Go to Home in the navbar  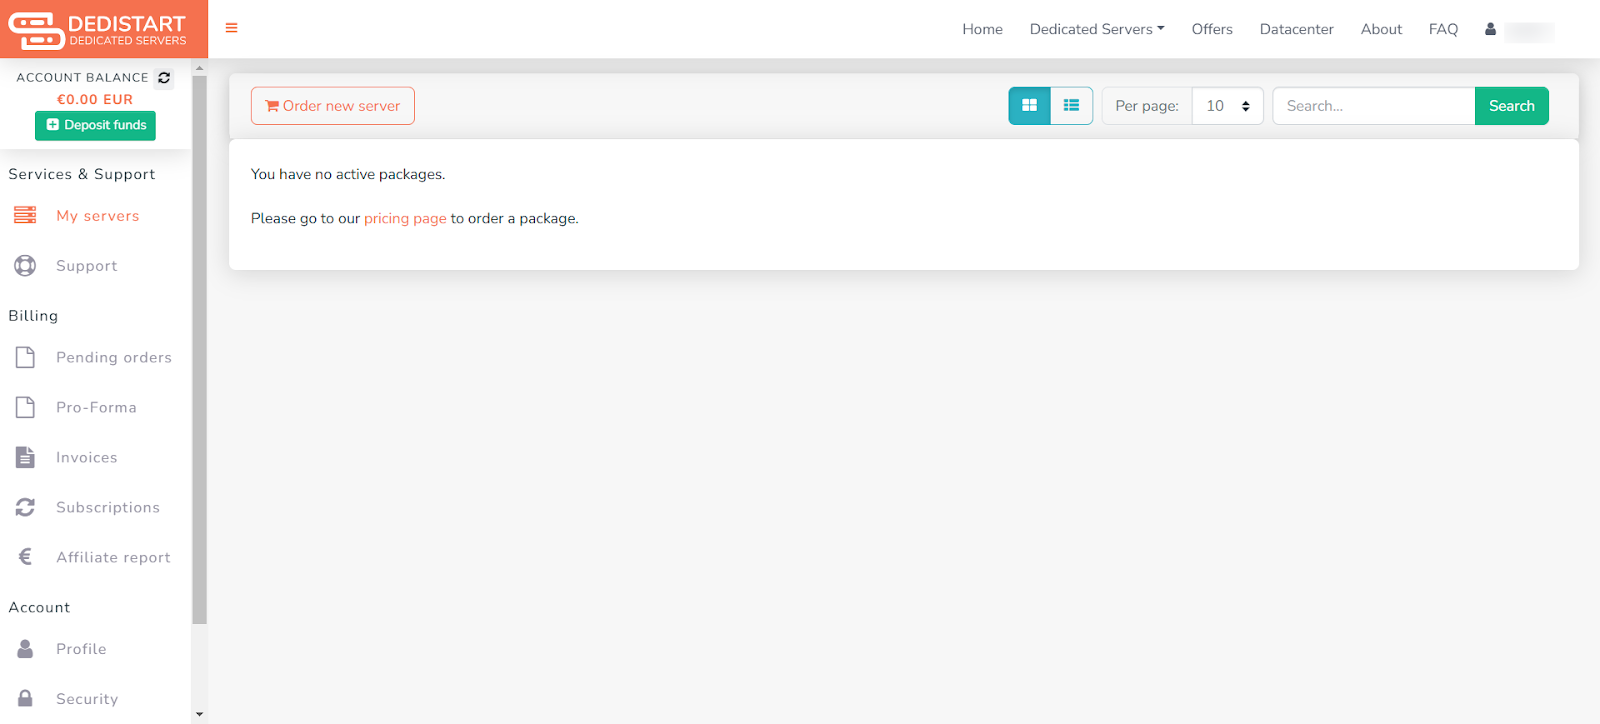982,29
